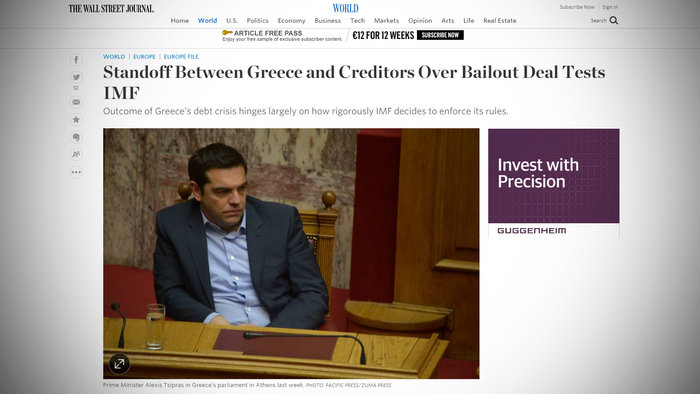Click GUGGENHEIM logo text in ad

531,231
